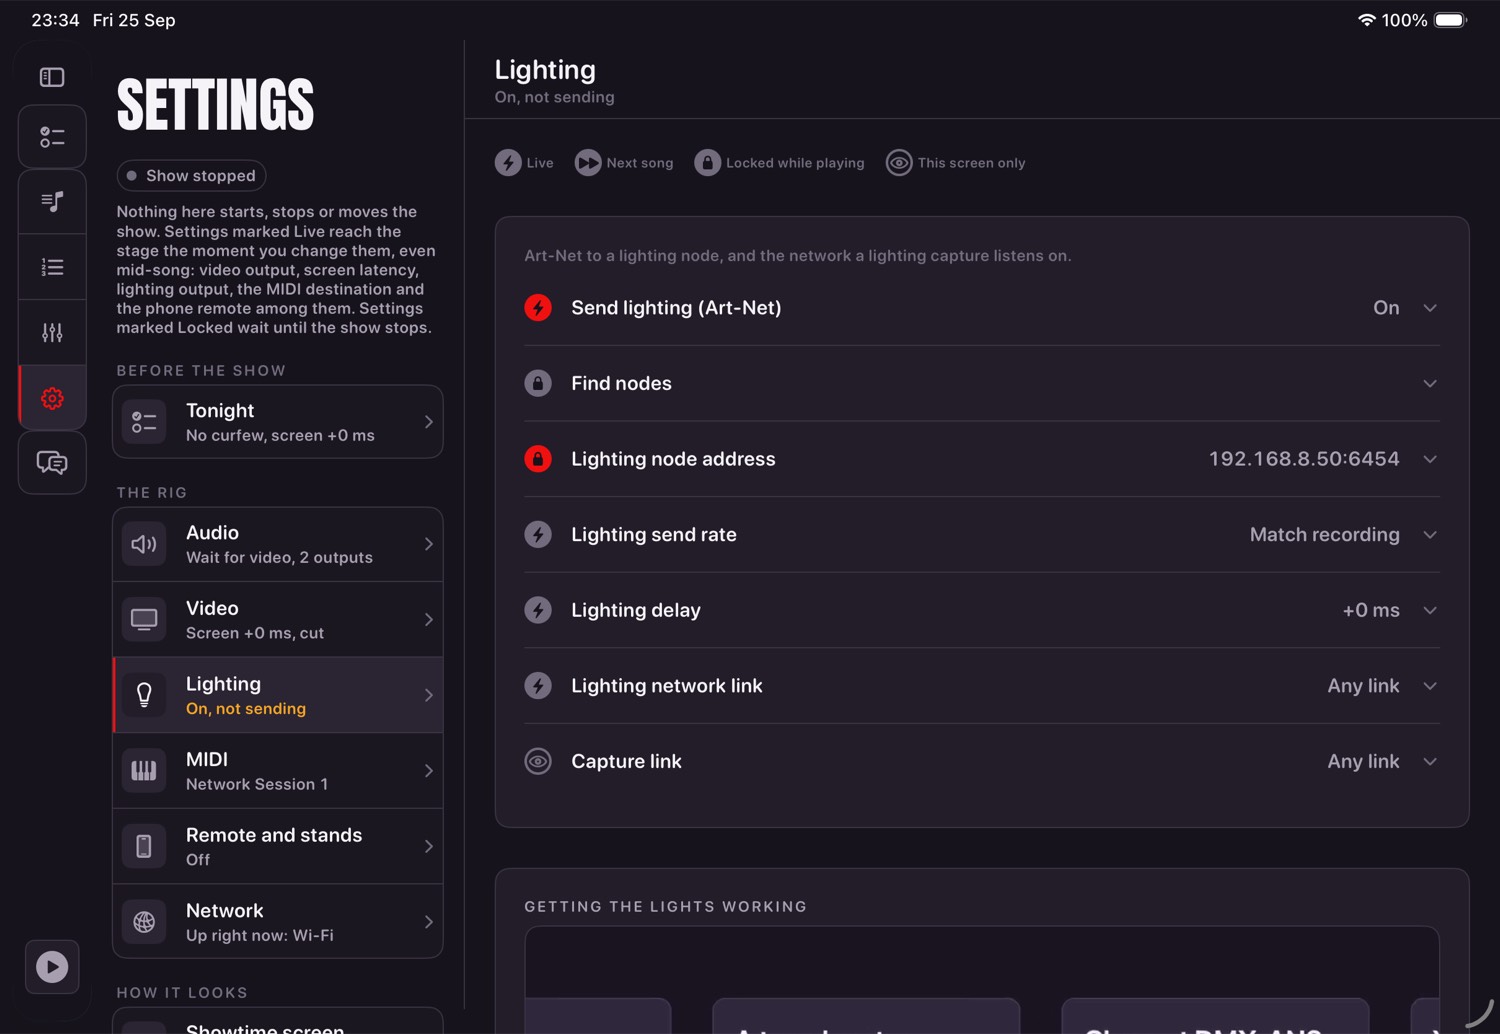The image size is (1500, 1034).
Task: Select the red settings gear icon
Action: tap(52, 398)
